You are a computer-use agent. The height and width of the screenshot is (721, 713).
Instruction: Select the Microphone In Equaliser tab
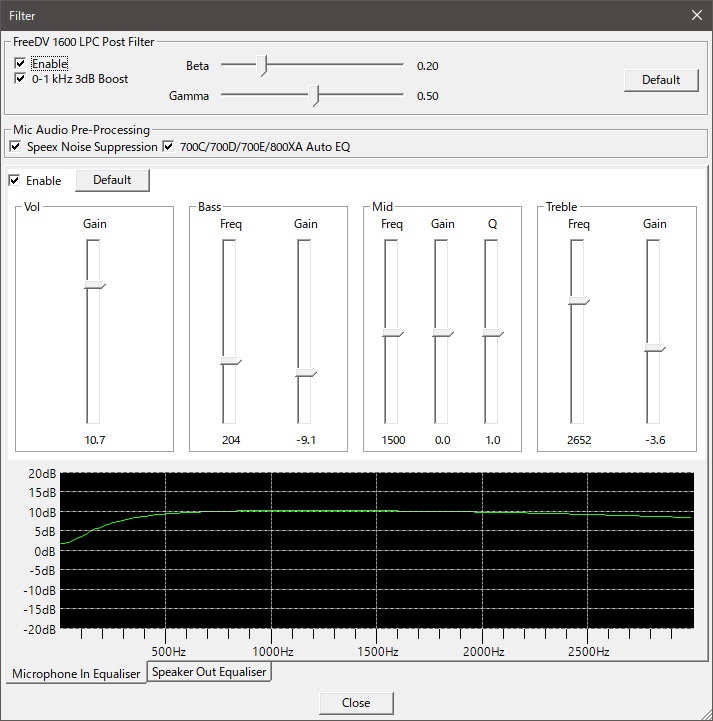[x=76, y=674]
